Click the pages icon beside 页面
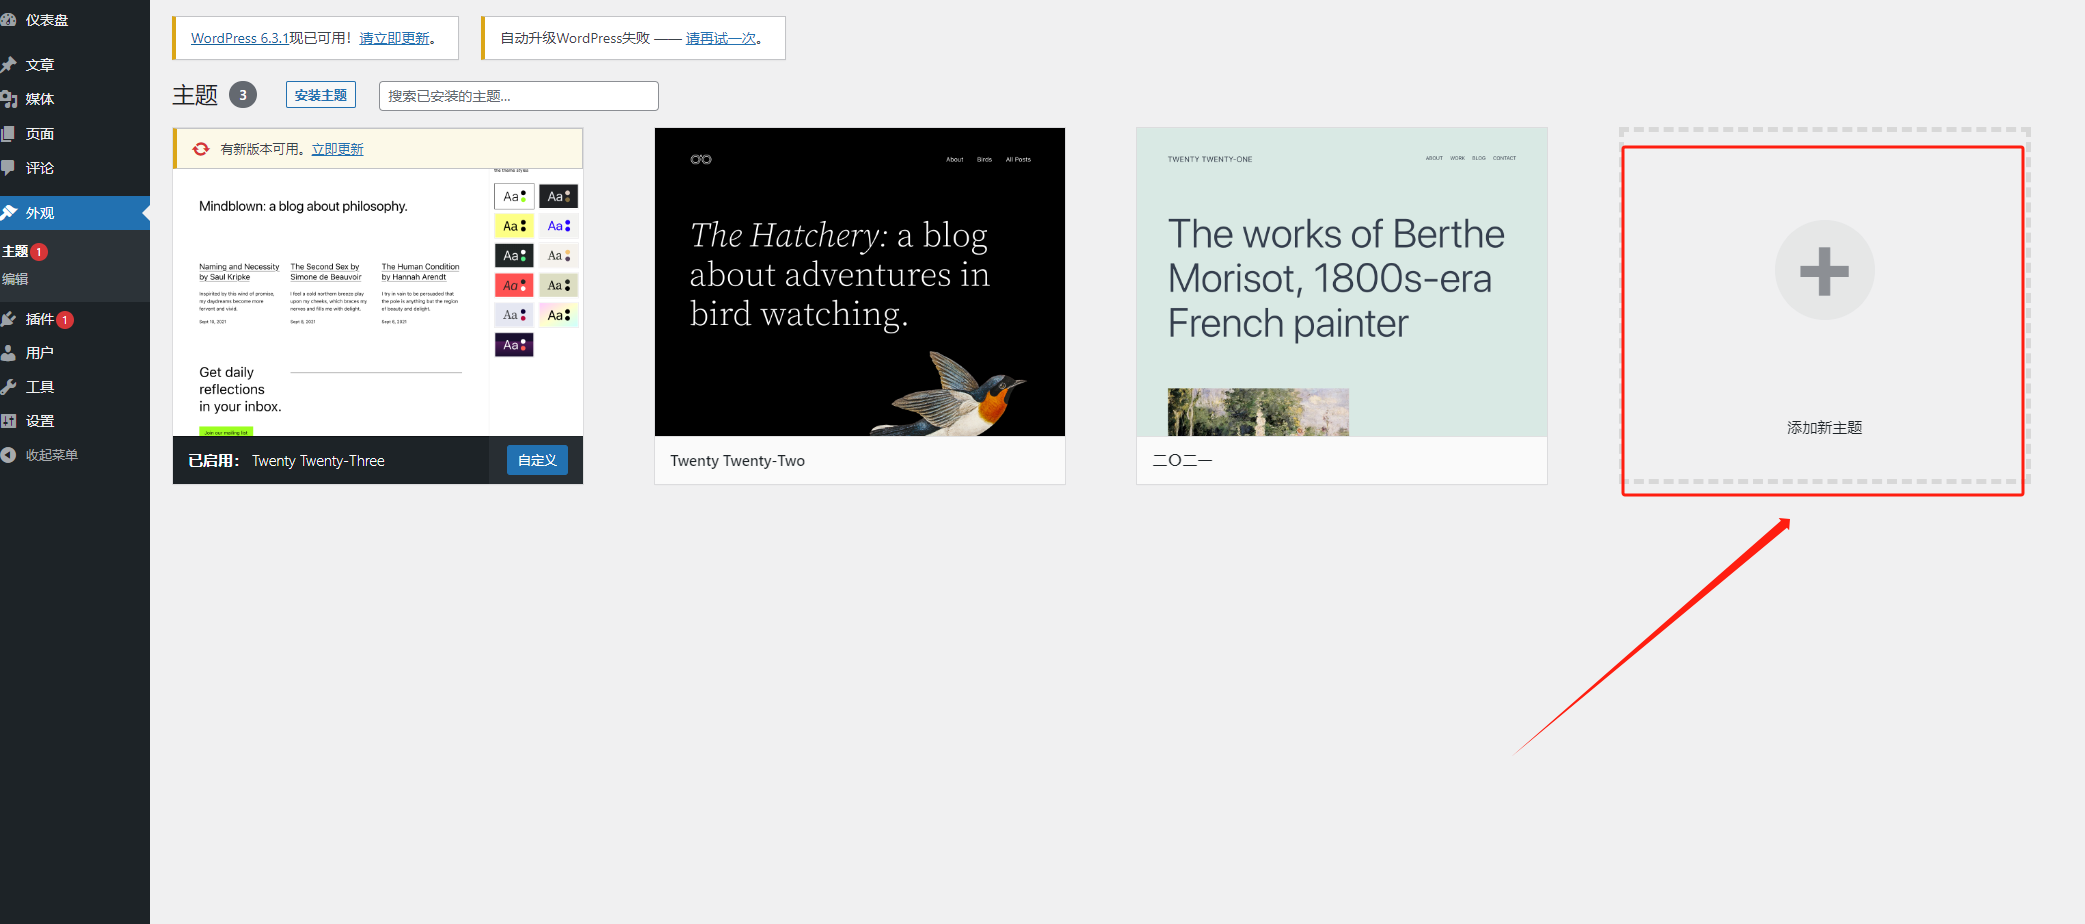 (8, 134)
